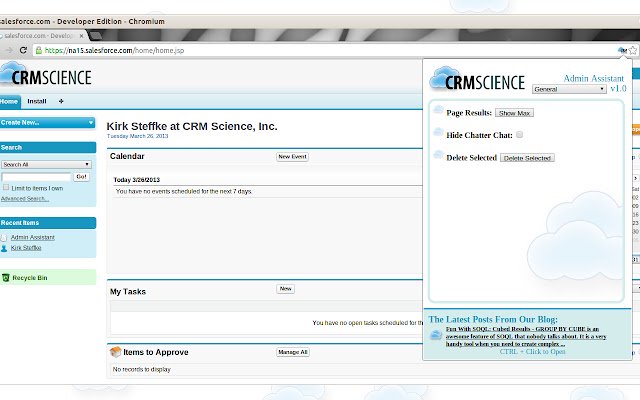Reload the page with refresh icon
640x400 pixels.
click(23, 50)
